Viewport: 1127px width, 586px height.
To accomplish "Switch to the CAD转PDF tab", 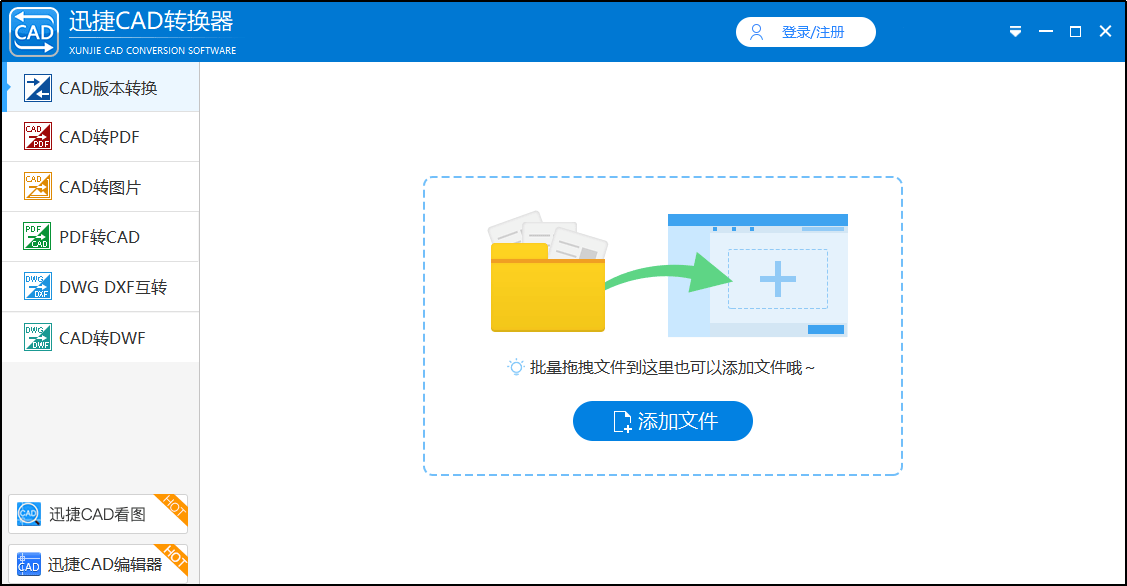I will pos(100,136).
